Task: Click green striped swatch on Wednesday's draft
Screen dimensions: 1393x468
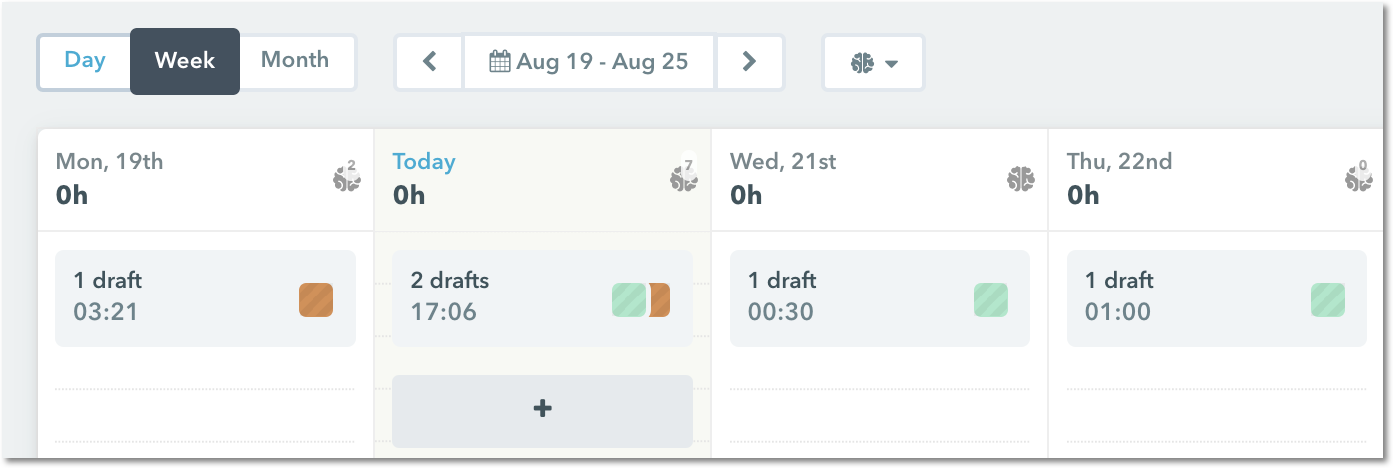Action: tap(991, 300)
